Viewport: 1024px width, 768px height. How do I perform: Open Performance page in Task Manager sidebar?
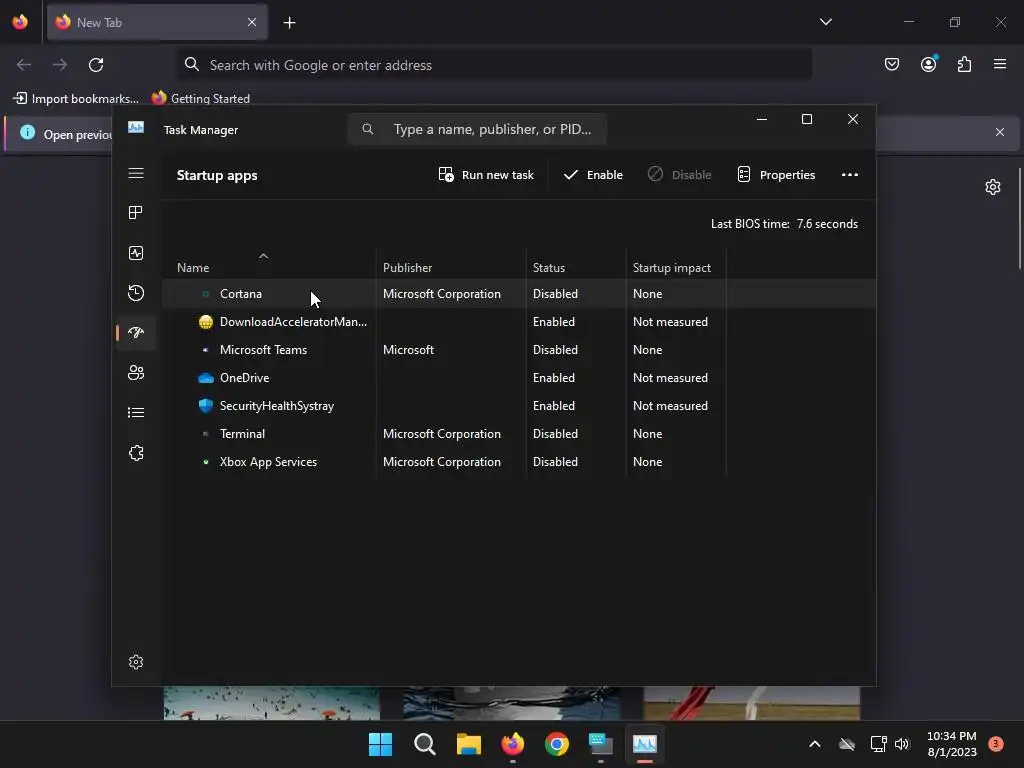pyautogui.click(x=136, y=253)
